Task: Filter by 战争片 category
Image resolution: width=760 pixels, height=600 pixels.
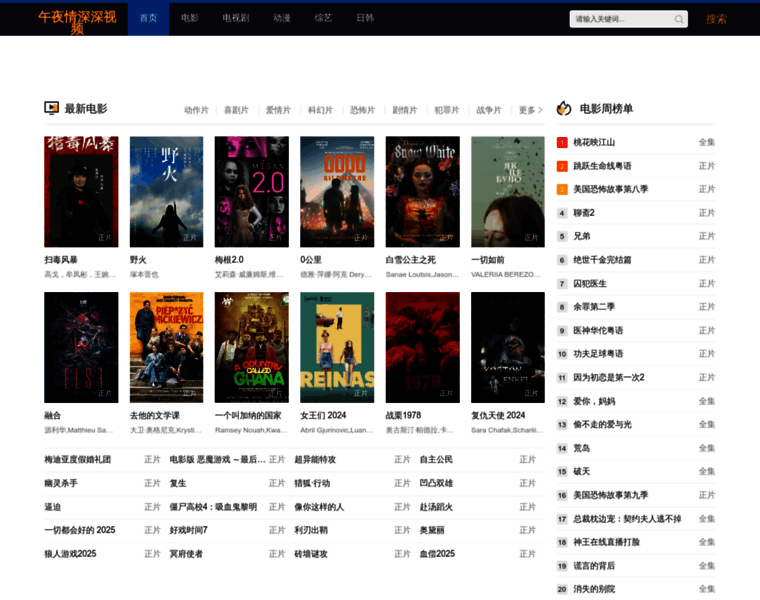Action: [489, 110]
